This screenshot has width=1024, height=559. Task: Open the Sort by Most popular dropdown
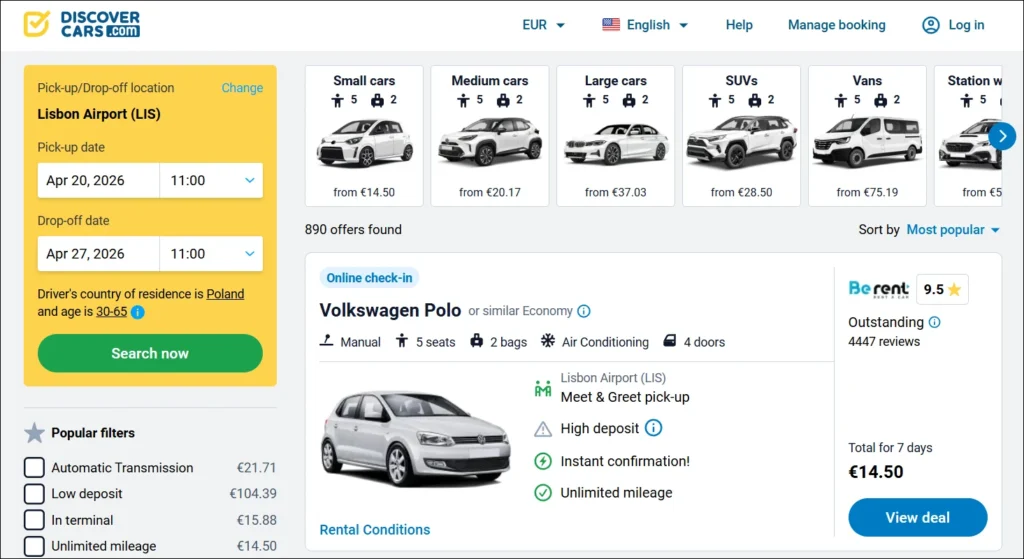tap(953, 230)
